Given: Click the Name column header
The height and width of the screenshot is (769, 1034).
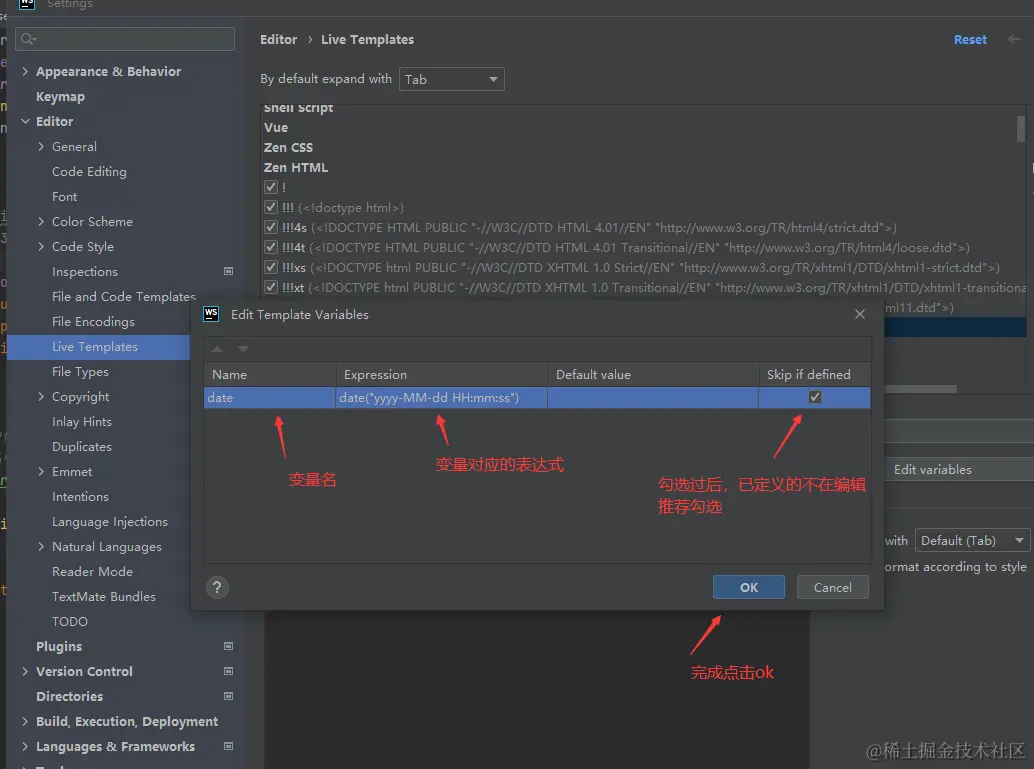Looking at the screenshot, I should click(x=270, y=375).
